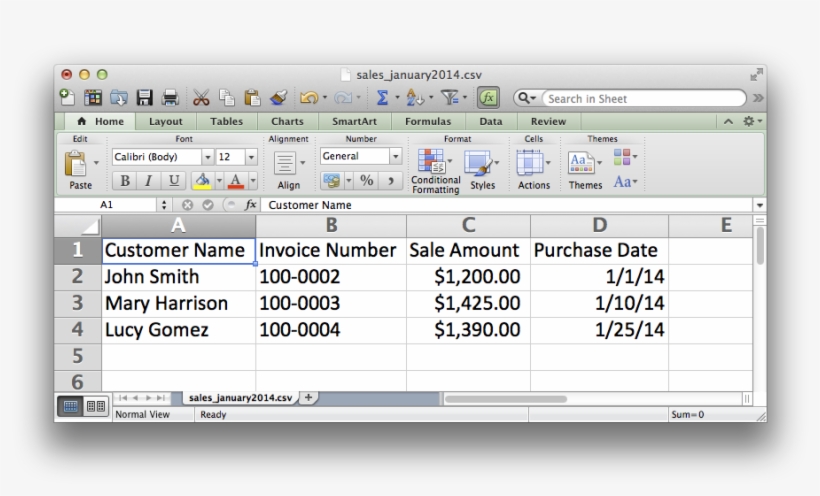Redo the last undone action
The width and height of the screenshot is (820, 496).
click(x=343, y=98)
